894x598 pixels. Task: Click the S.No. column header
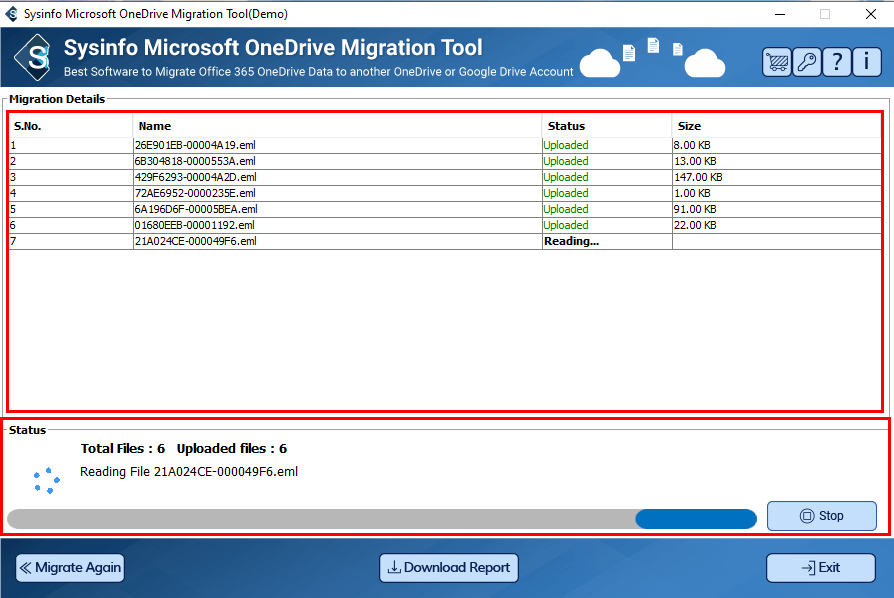tap(27, 126)
